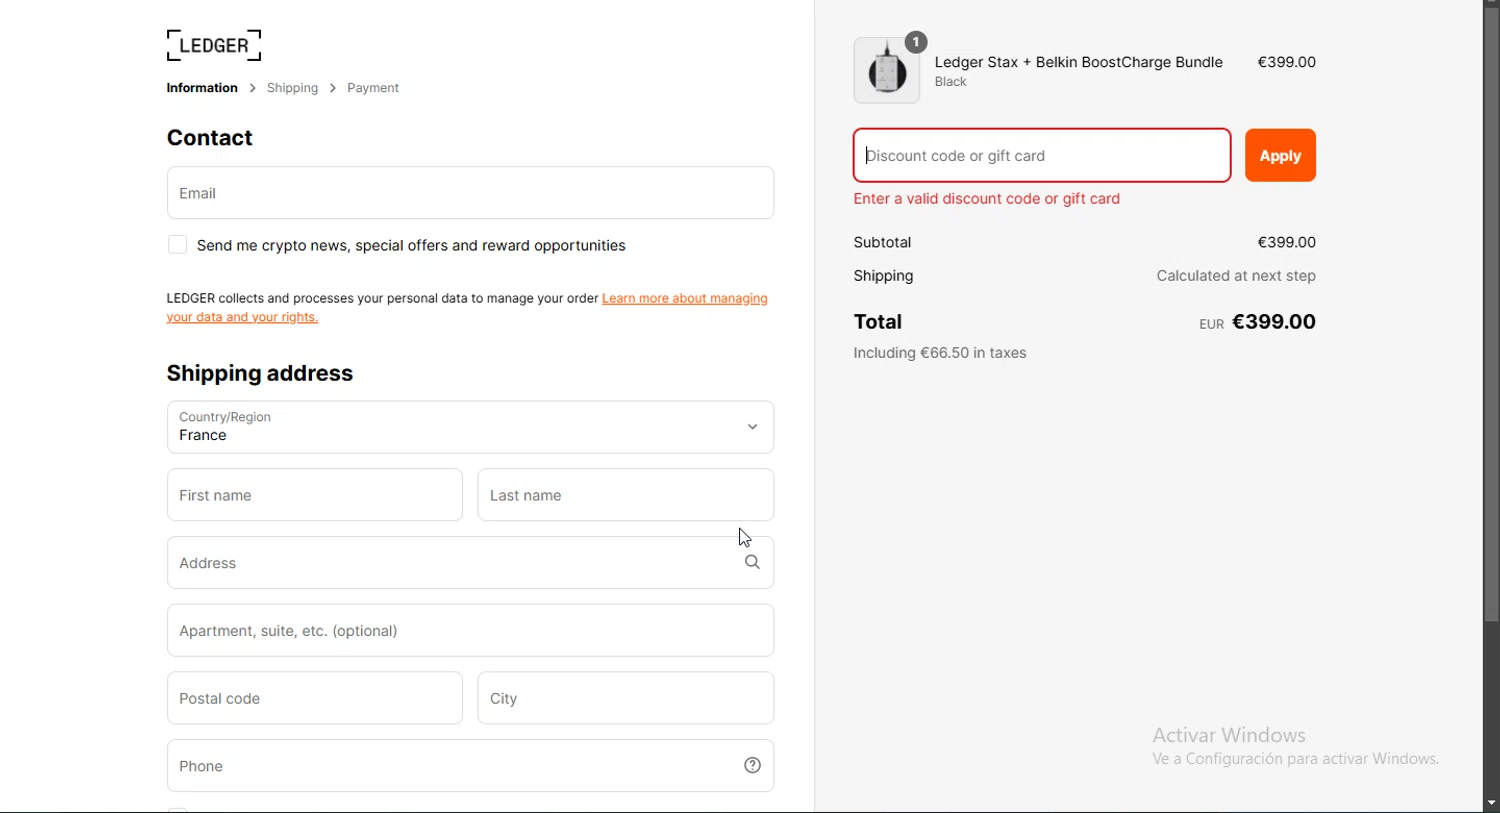The height and width of the screenshot is (813, 1500).
Task: Focus the Phone input field
Action: tap(470, 766)
